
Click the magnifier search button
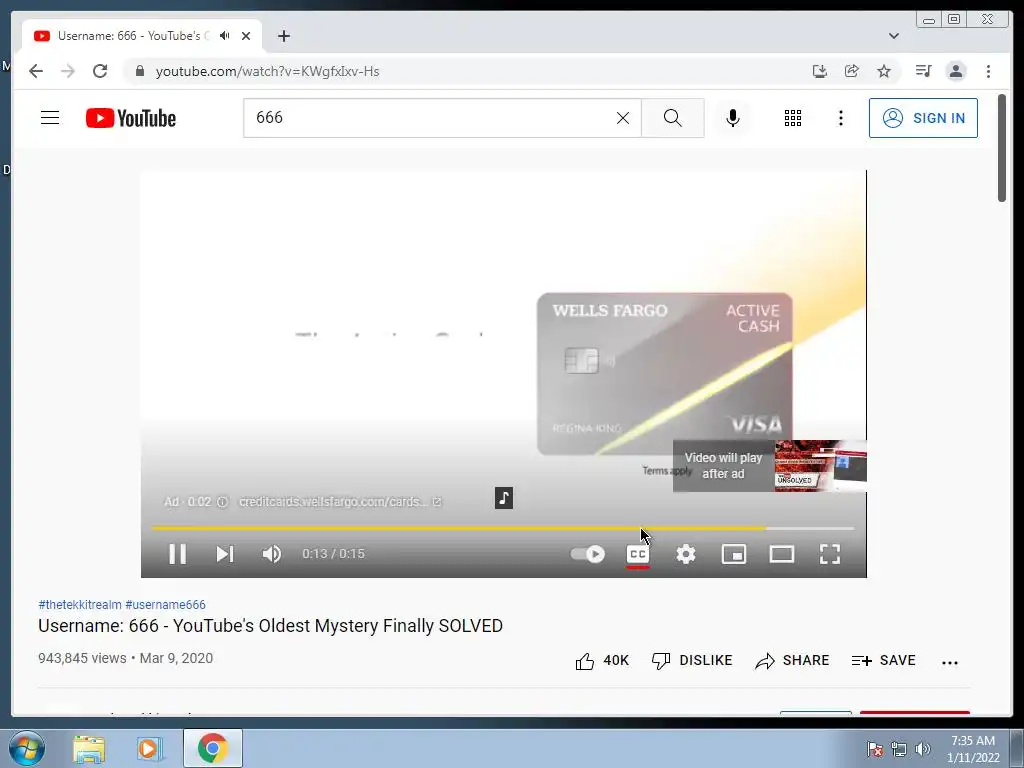[x=673, y=118]
